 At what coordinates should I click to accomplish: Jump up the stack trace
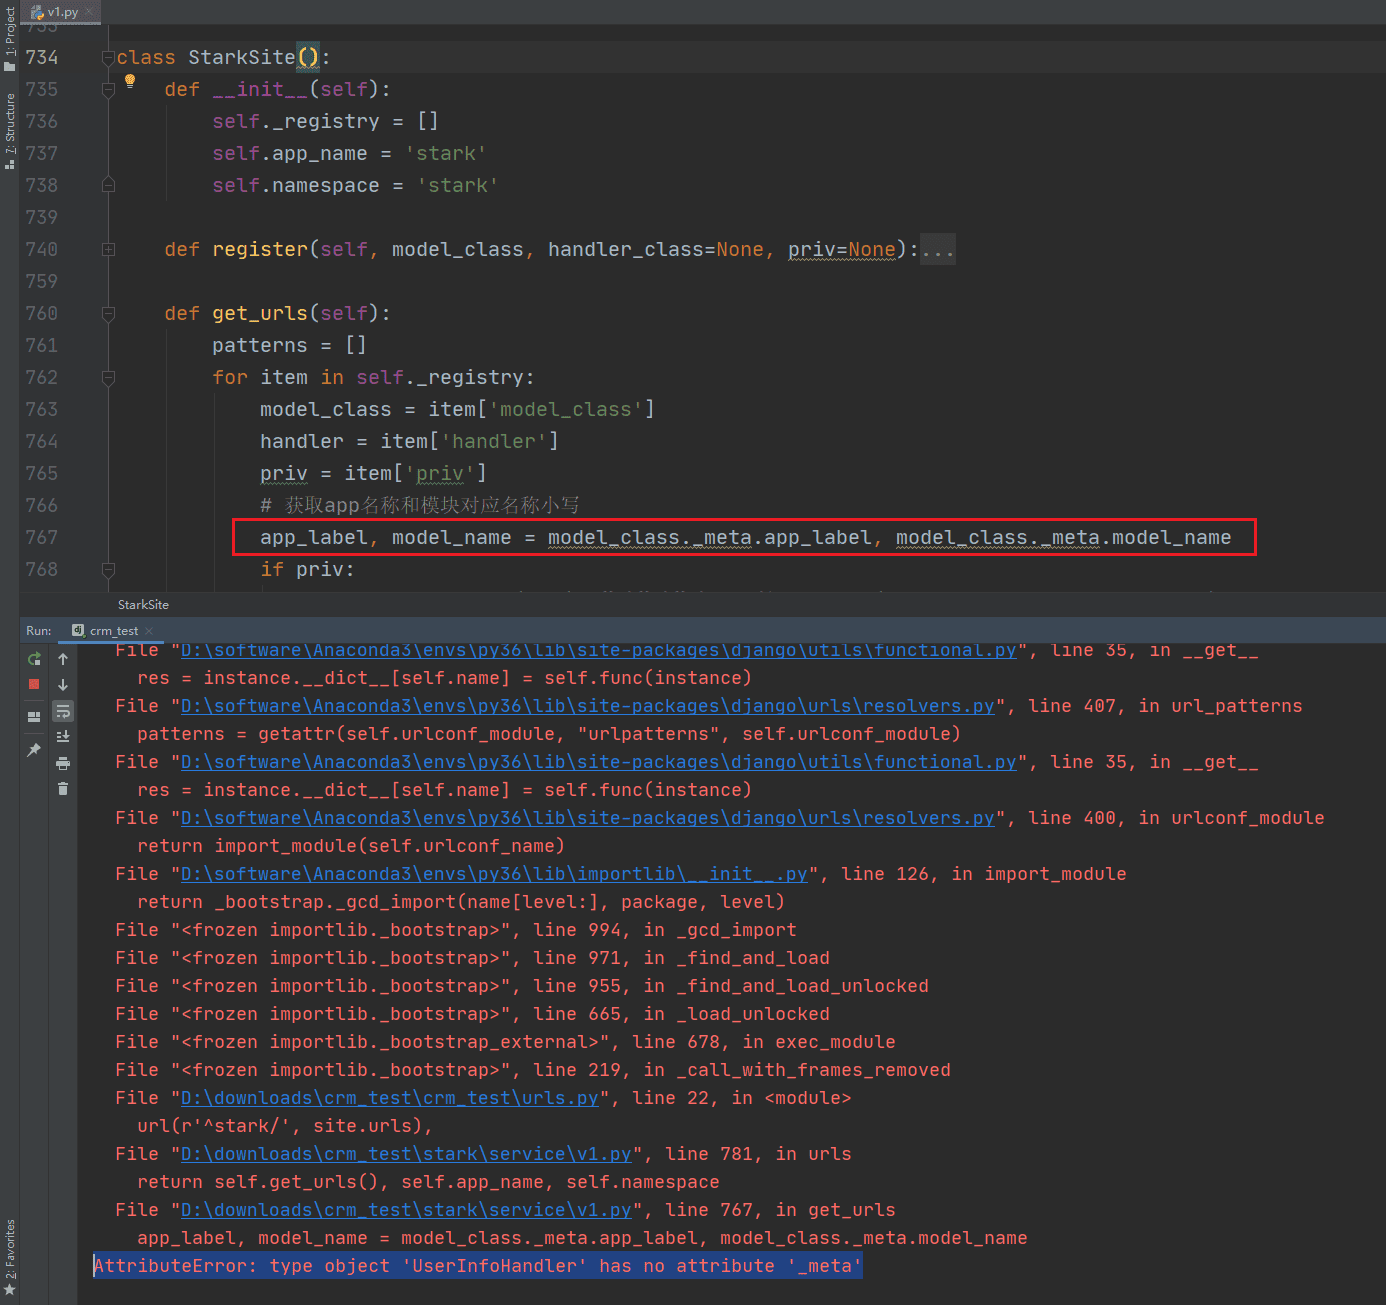click(x=63, y=659)
